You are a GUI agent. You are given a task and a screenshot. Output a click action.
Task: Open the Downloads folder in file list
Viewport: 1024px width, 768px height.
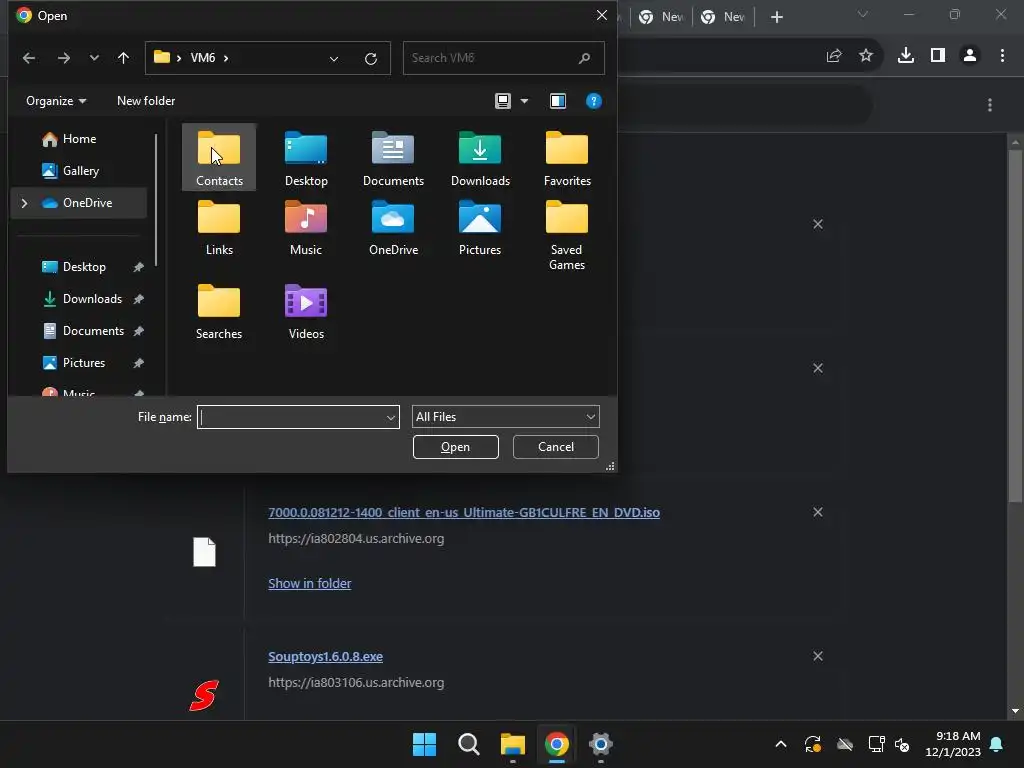(x=480, y=158)
